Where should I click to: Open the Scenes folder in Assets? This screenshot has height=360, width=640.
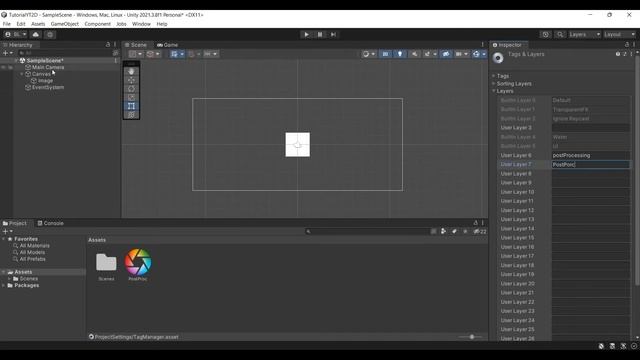point(106,262)
